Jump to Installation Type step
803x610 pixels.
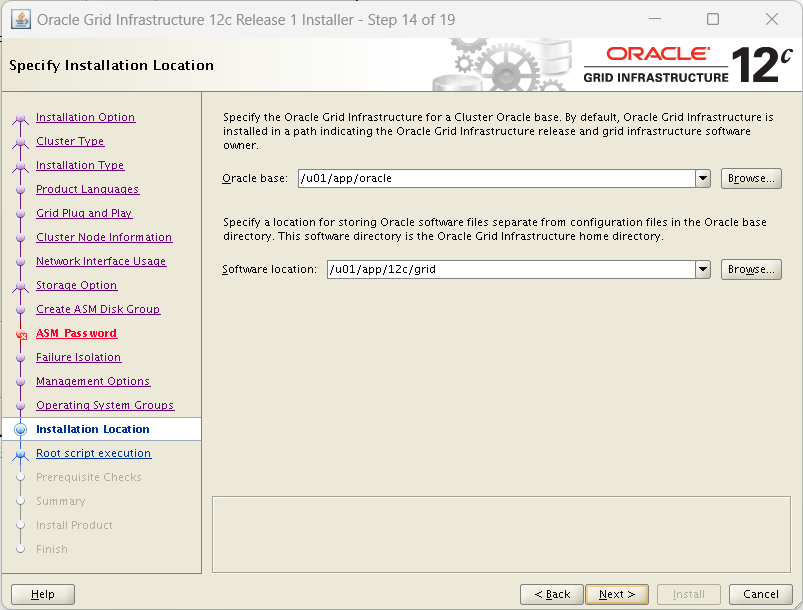80,165
